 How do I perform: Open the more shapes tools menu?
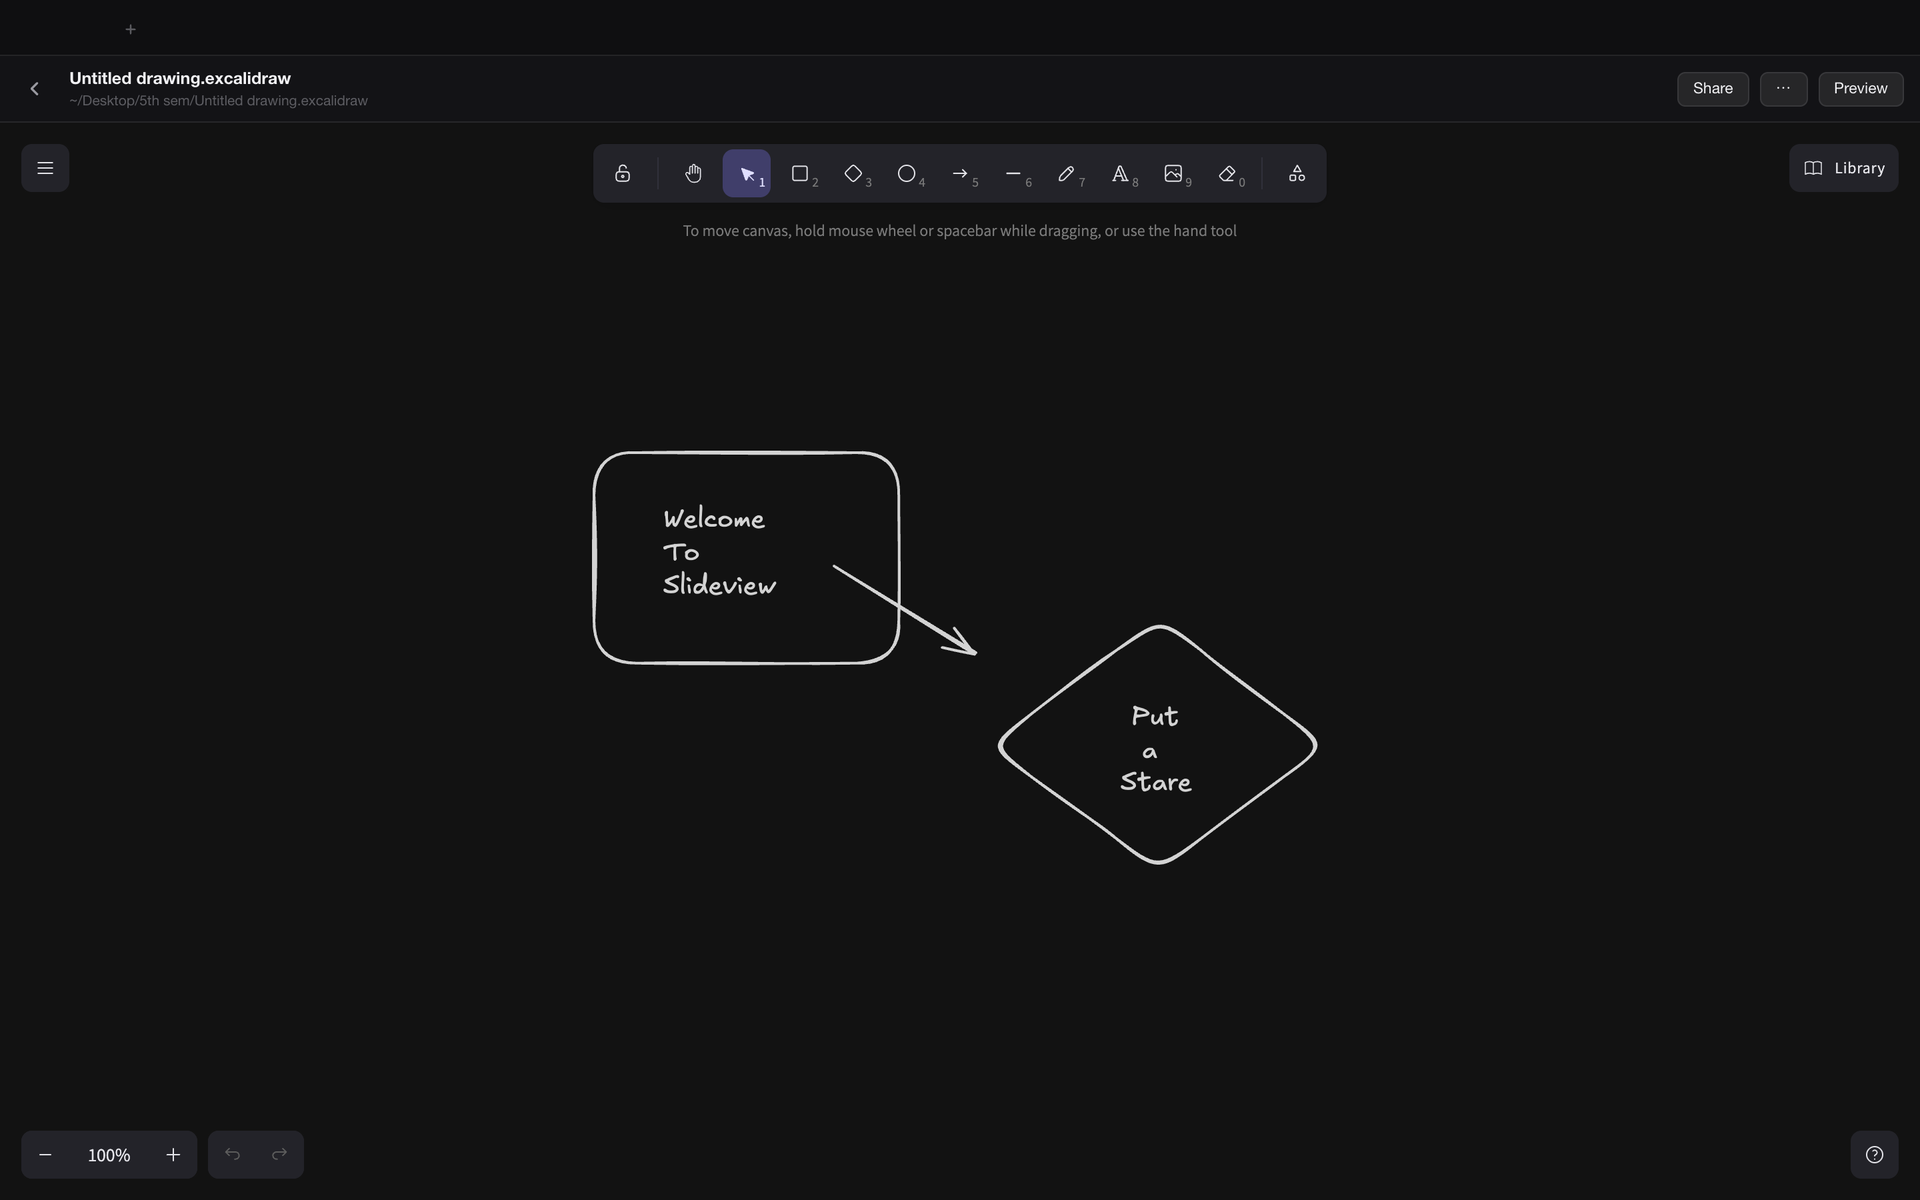(1297, 174)
